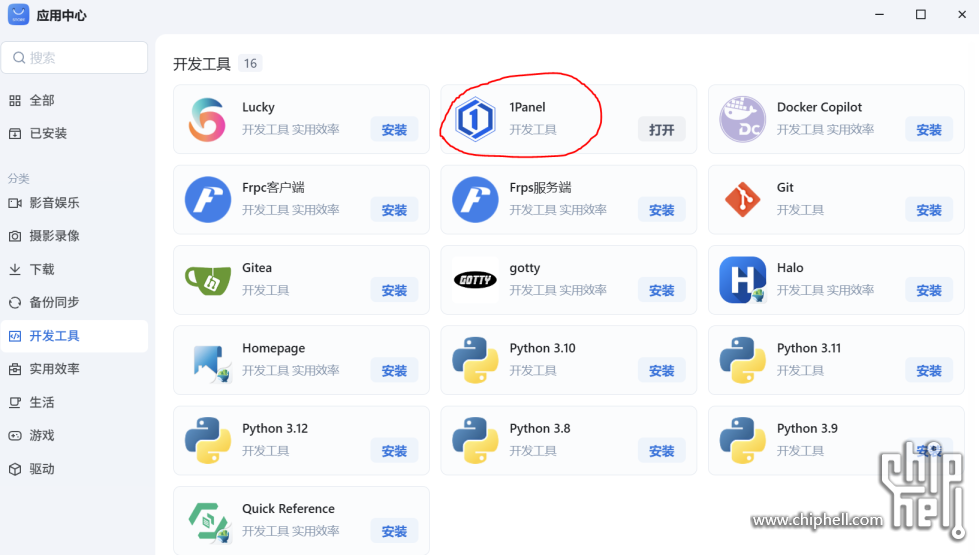Image resolution: width=979 pixels, height=555 pixels.
Task: Click the Python 3.9 snake icon
Action: click(x=742, y=441)
